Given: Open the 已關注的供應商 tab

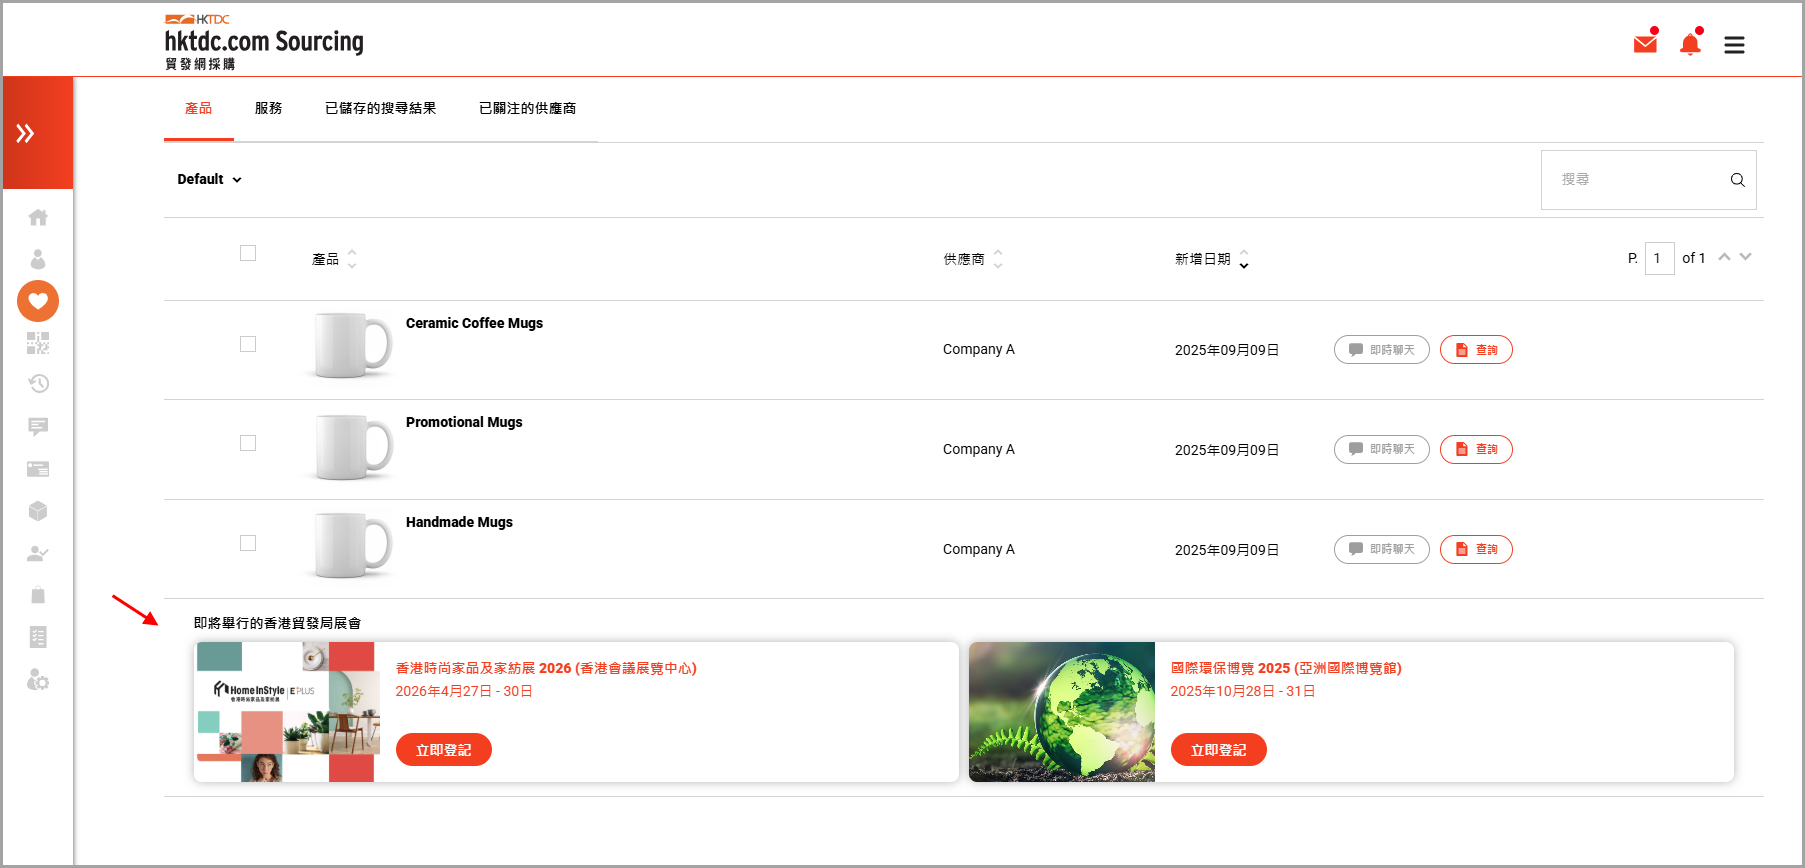Looking at the screenshot, I should pyautogui.click(x=528, y=108).
